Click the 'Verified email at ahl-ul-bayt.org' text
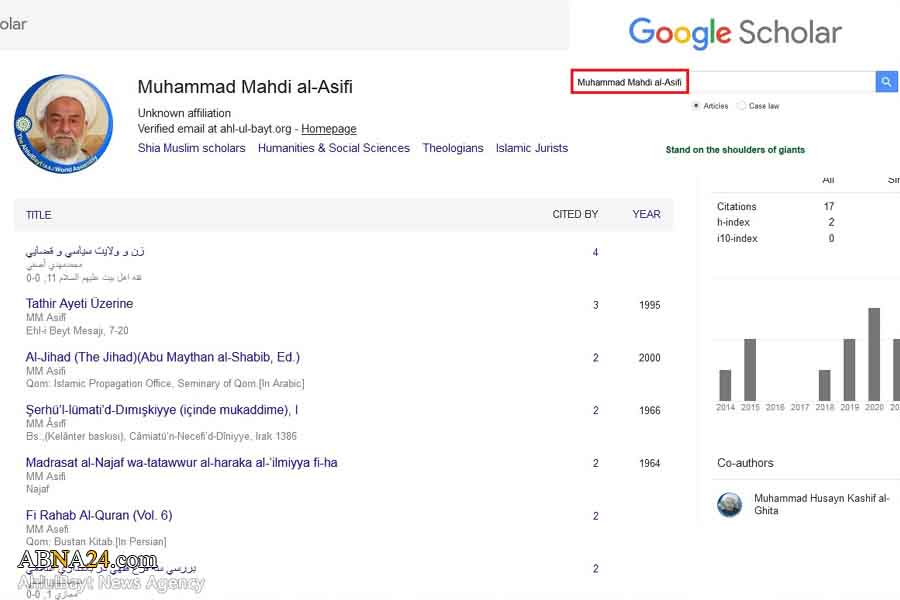900x600 pixels. [x=215, y=129]
